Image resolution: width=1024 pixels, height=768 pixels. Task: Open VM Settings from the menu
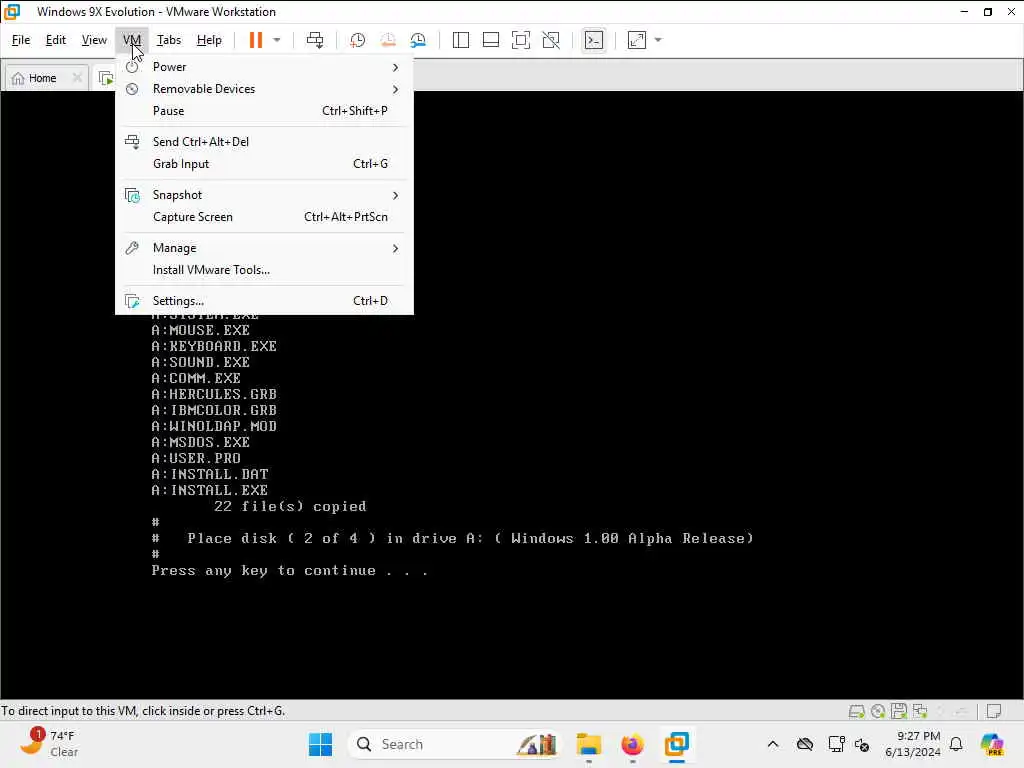(x=264, y=301)
